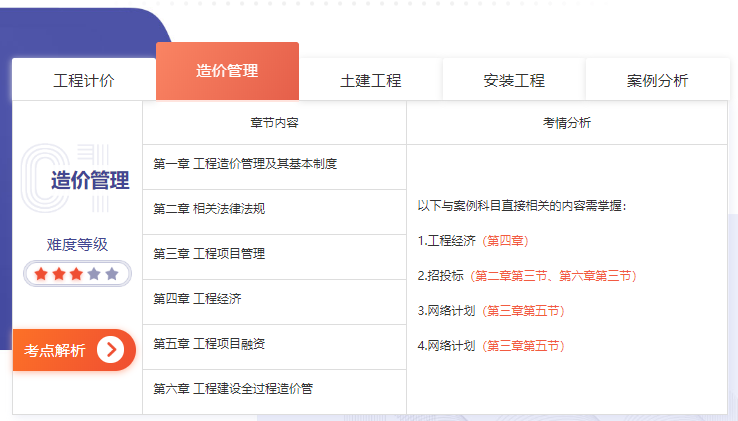The image size is (738, 421).
Task: Click the 章节内容 column header
Action: 274,123
